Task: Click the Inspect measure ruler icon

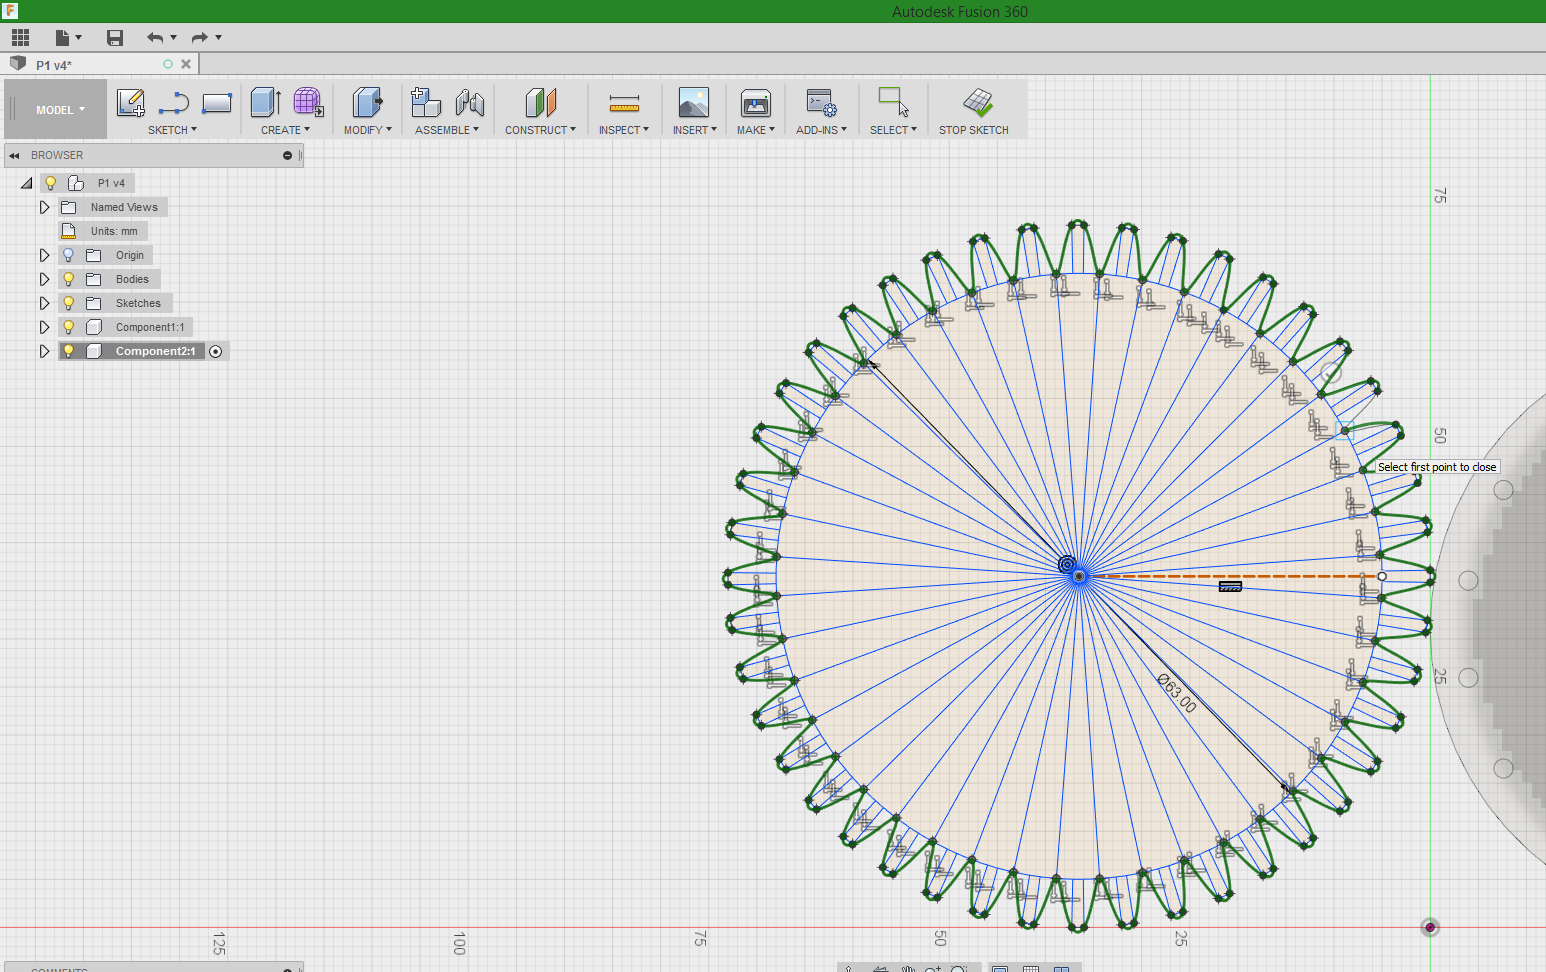Action: pyautogui.click(x=624, y=103)
